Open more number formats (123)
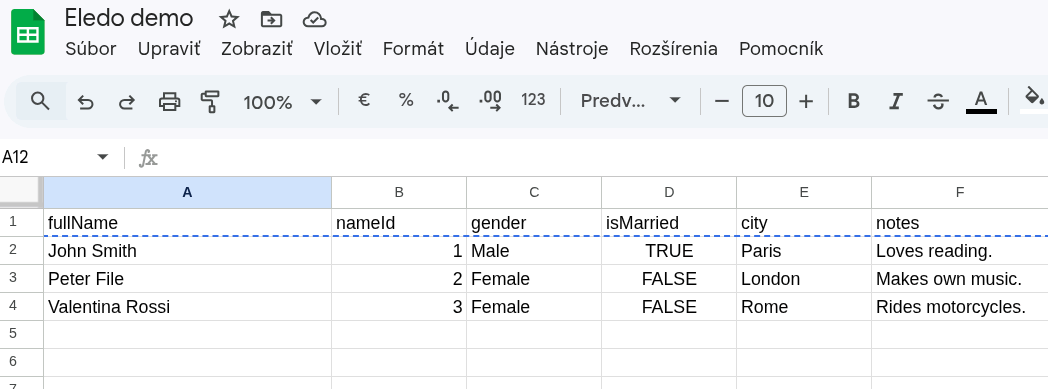 click(533, 100)
